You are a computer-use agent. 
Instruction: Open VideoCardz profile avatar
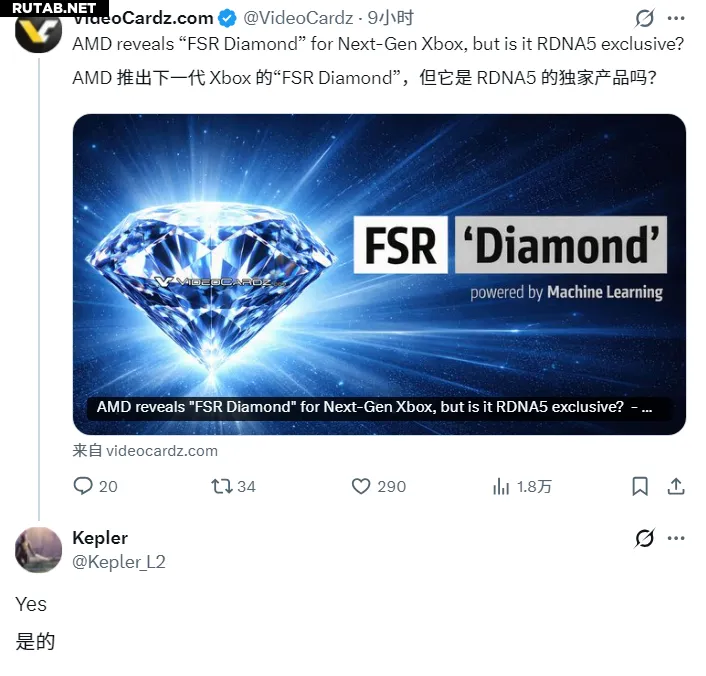click(38, 30)
